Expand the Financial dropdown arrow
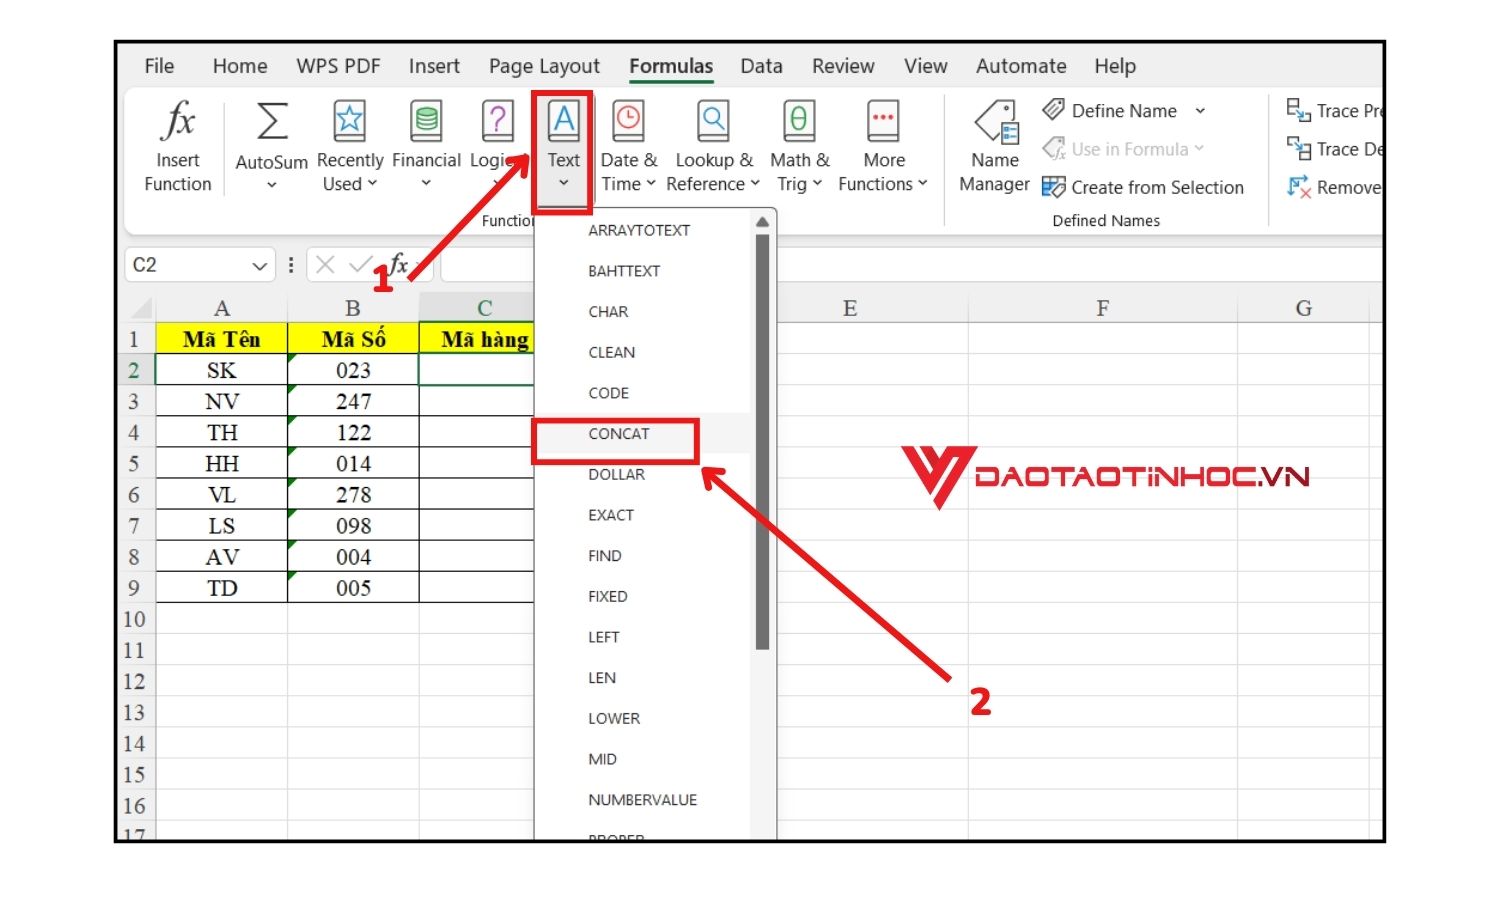This screenshot has height=900, width=1500. (x=426, y=184)
